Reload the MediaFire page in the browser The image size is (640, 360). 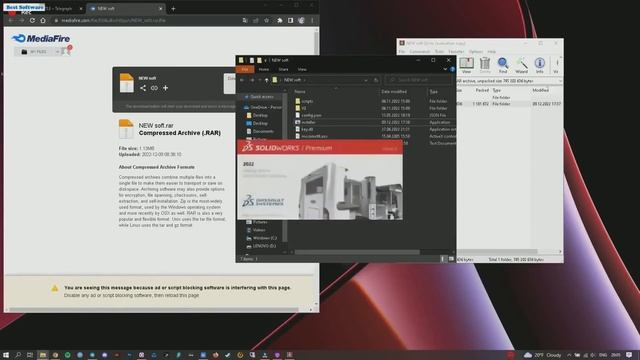[x=32, y=20]
